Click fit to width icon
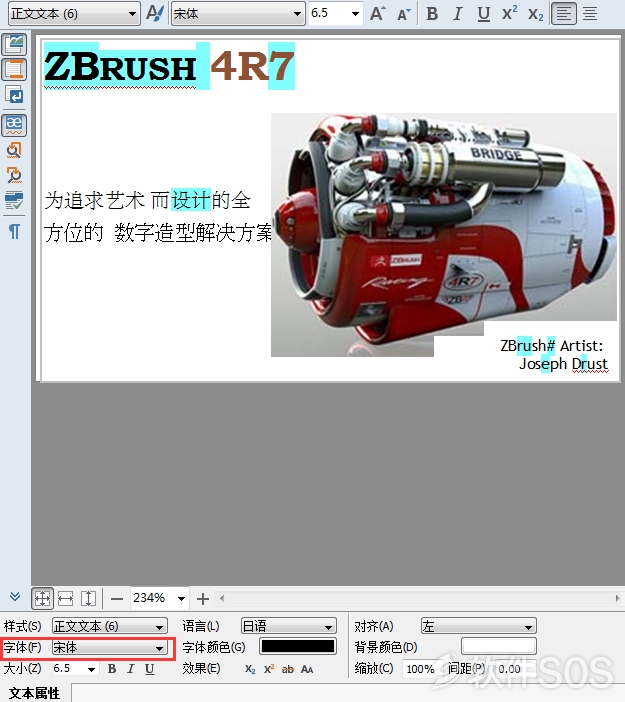This screenshot has width=625, height=702. pos(65,598)
